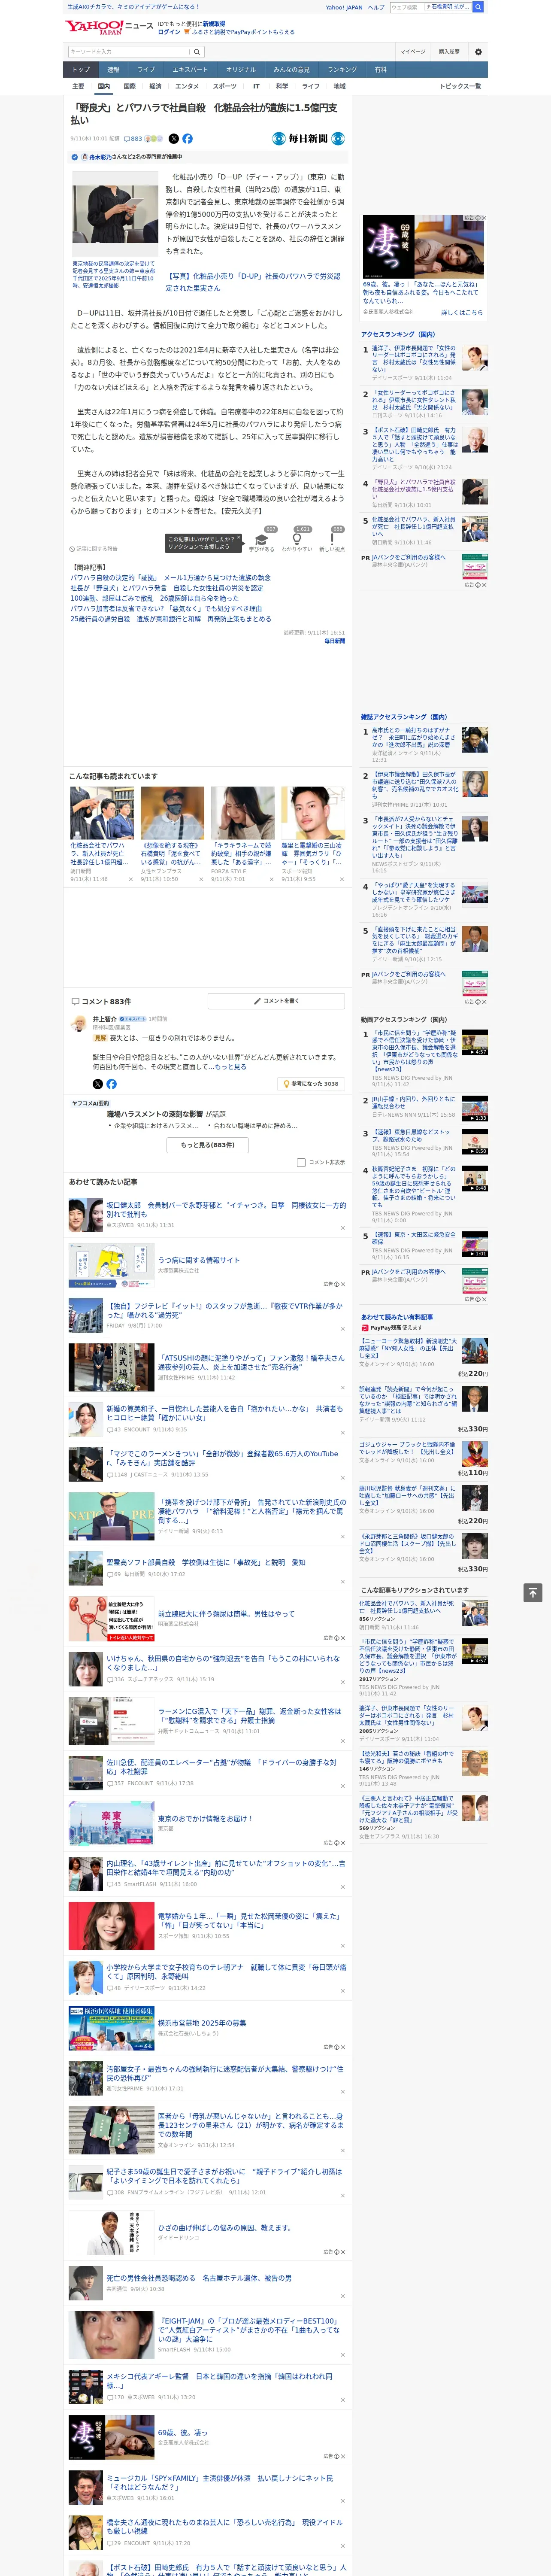Open the ランキング navigation tab
Screen dimensions: 551x2576
coord(342,69)
